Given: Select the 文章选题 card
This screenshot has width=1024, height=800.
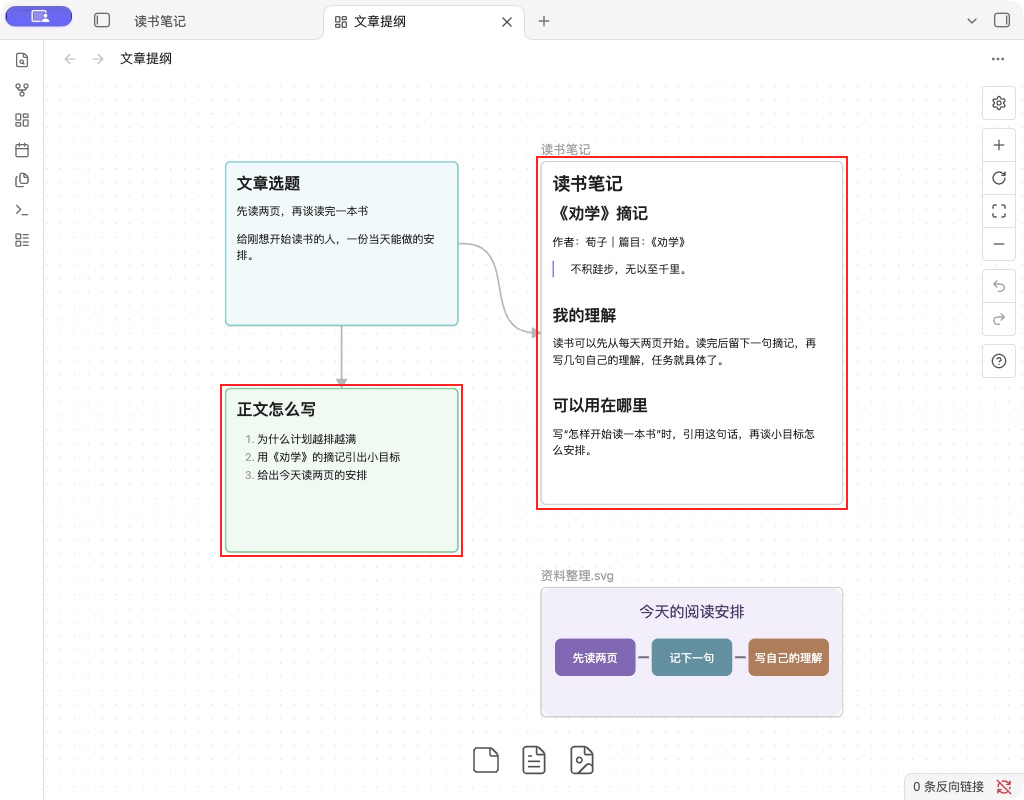Looking at the screenshot, I should pyautogui.click(x=342, y=244).
